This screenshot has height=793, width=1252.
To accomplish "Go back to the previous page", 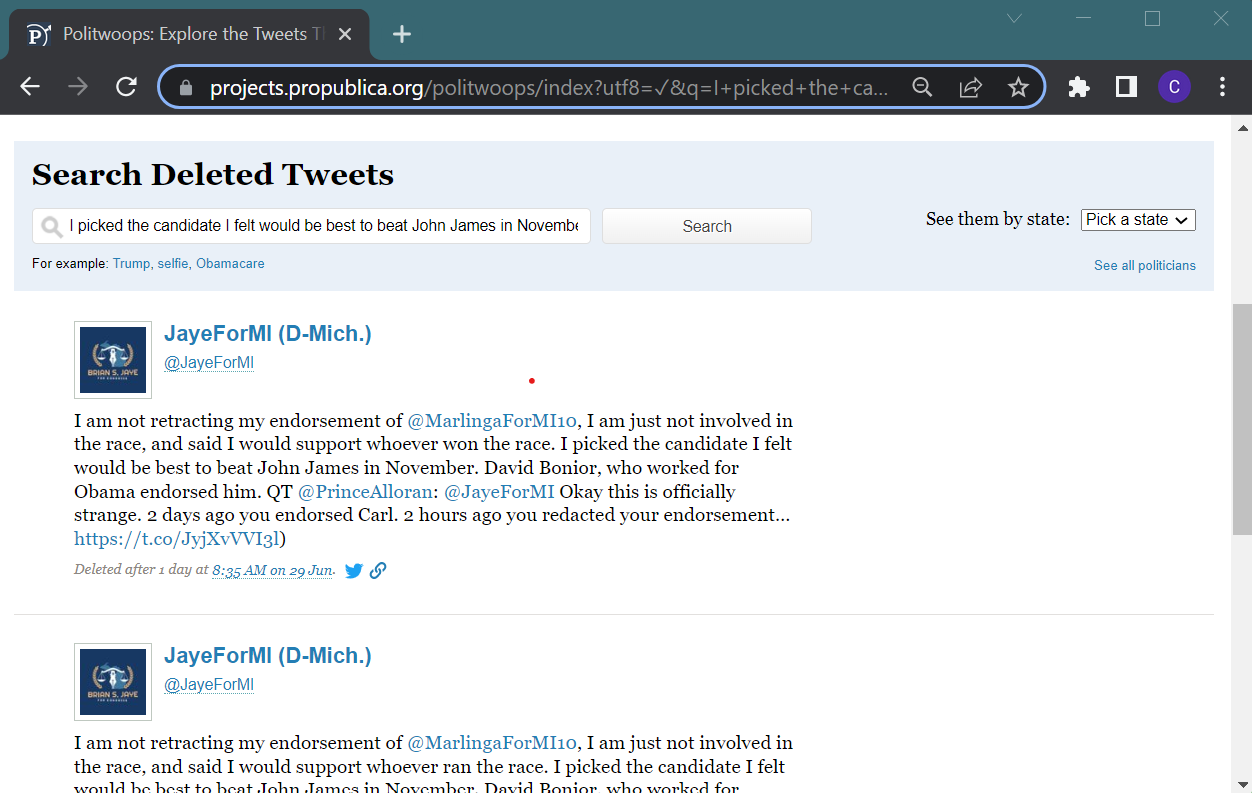I will click(x=30, y=87).
